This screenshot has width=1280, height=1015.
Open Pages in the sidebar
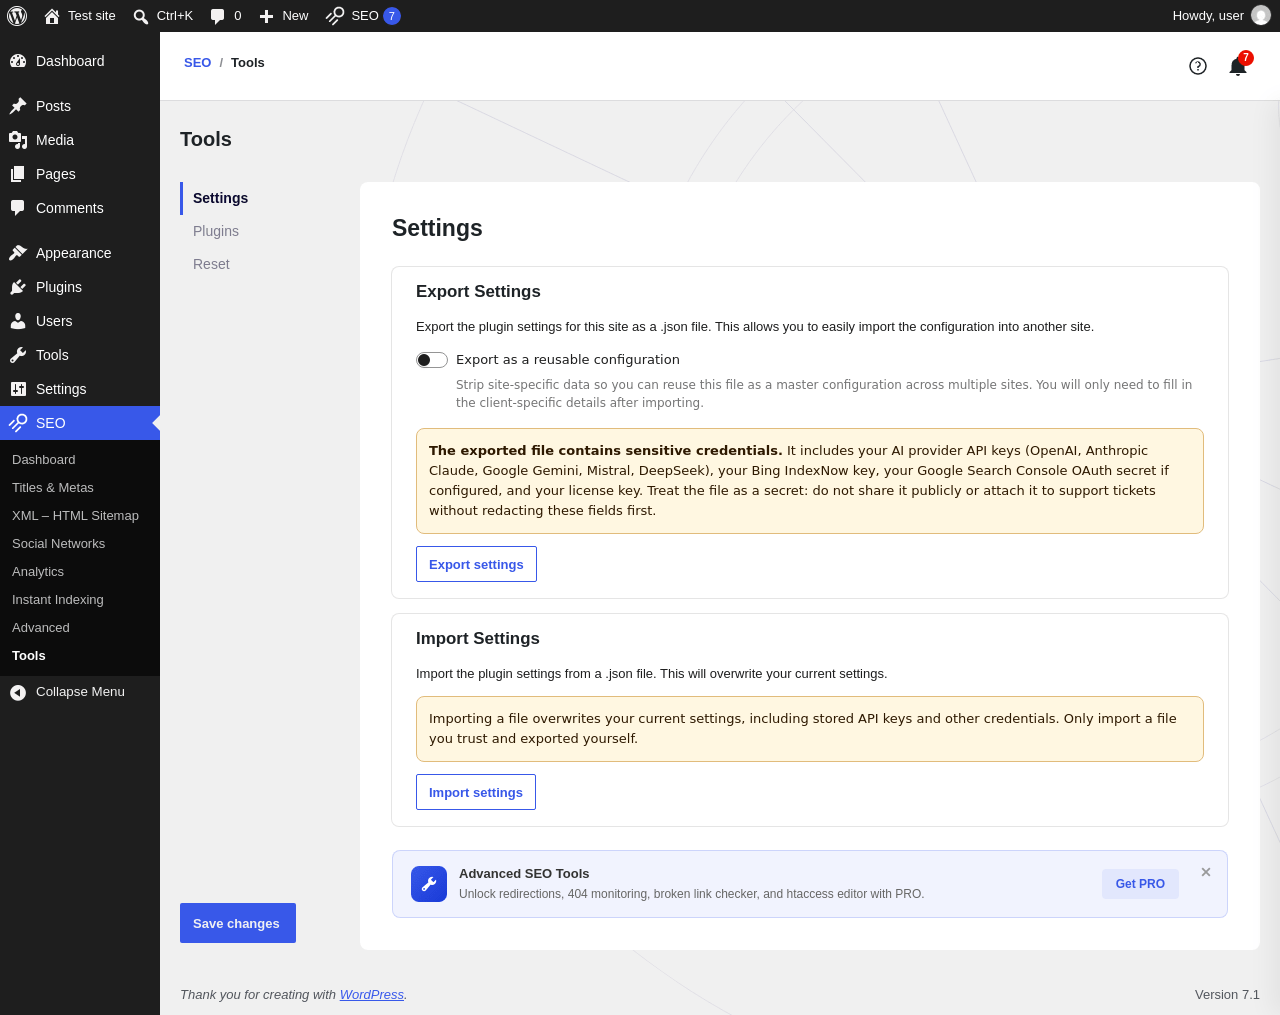80,174
